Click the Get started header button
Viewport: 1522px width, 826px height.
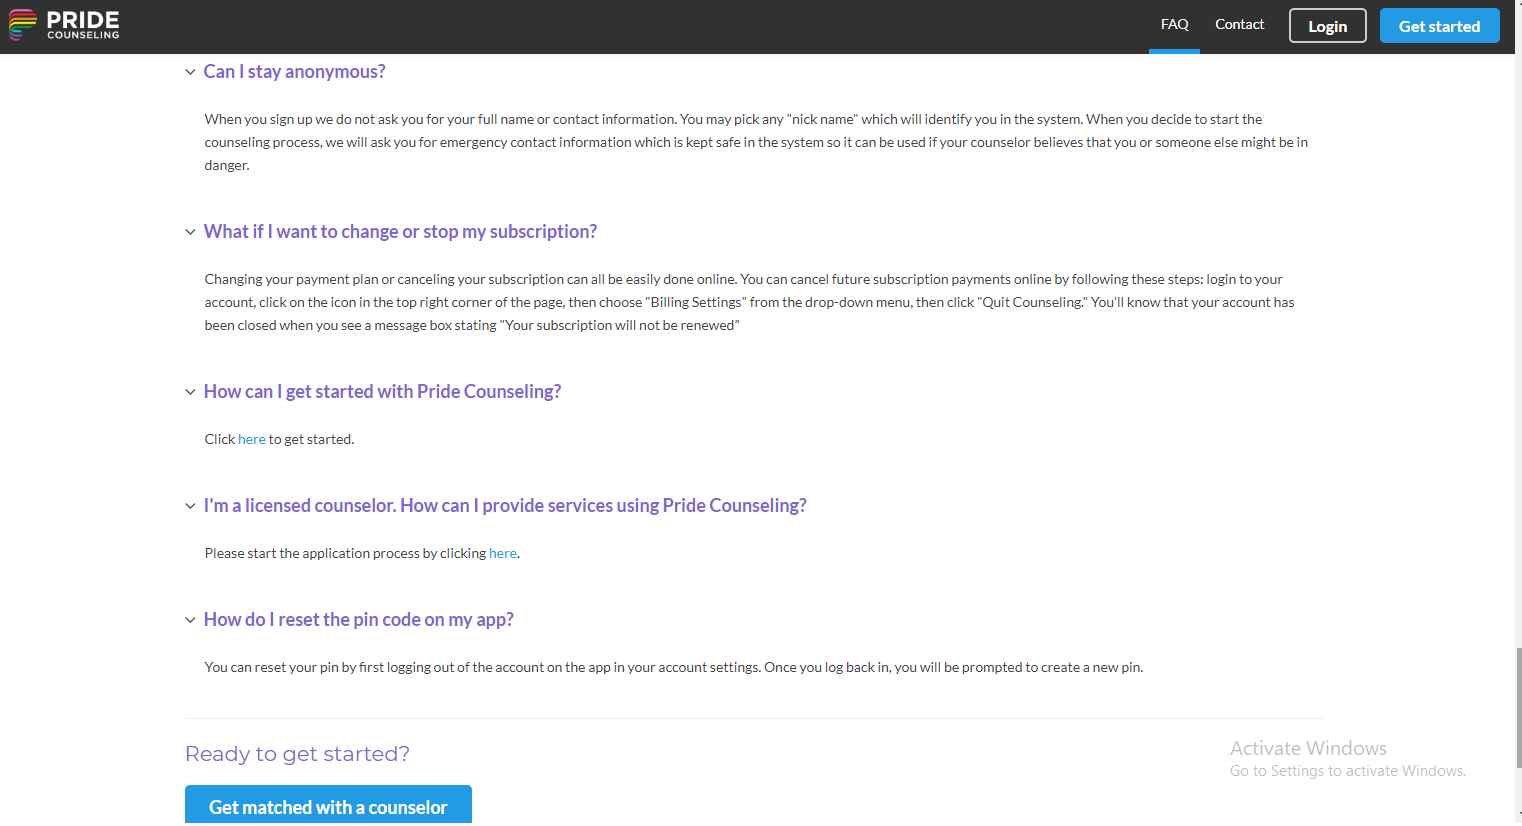click(x=1439, y=26)
